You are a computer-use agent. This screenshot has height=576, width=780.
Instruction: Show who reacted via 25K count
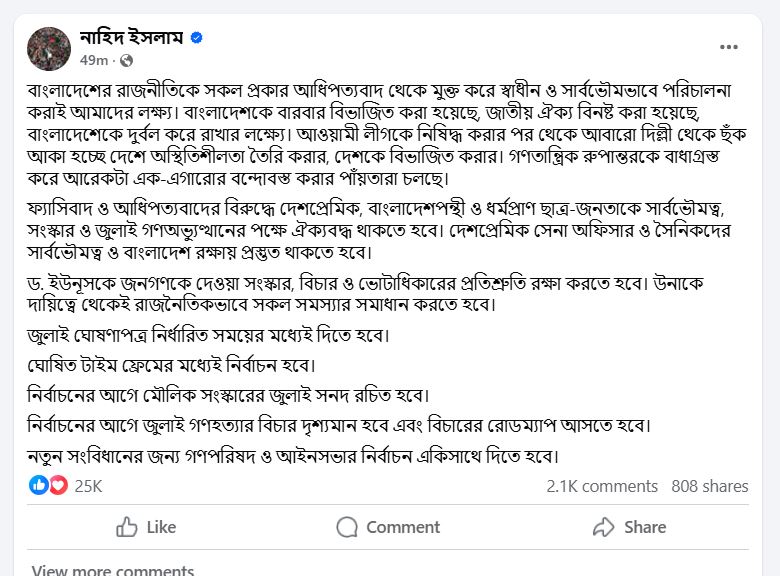88,486
